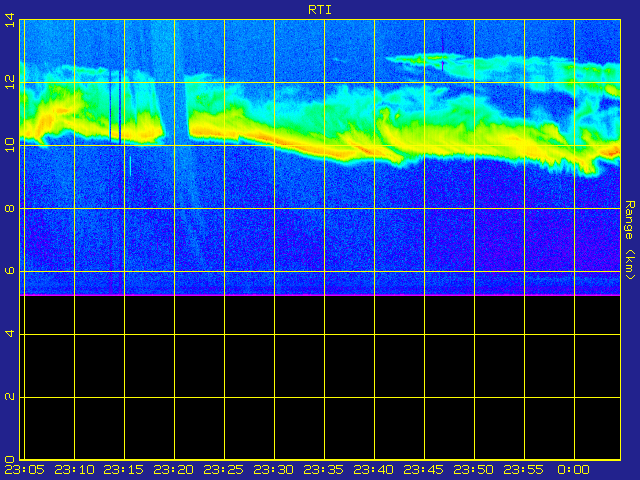The image size is (640, 480).
Task: Select the 23:50 time axis label
Action: [473, 470]
